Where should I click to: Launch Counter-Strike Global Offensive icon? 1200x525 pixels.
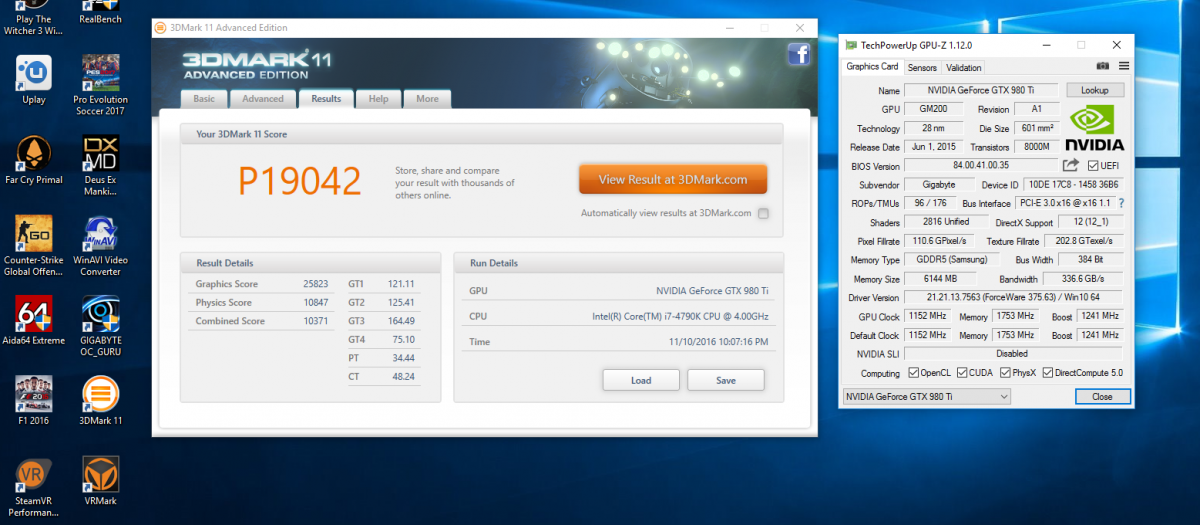tap(34, 247)
